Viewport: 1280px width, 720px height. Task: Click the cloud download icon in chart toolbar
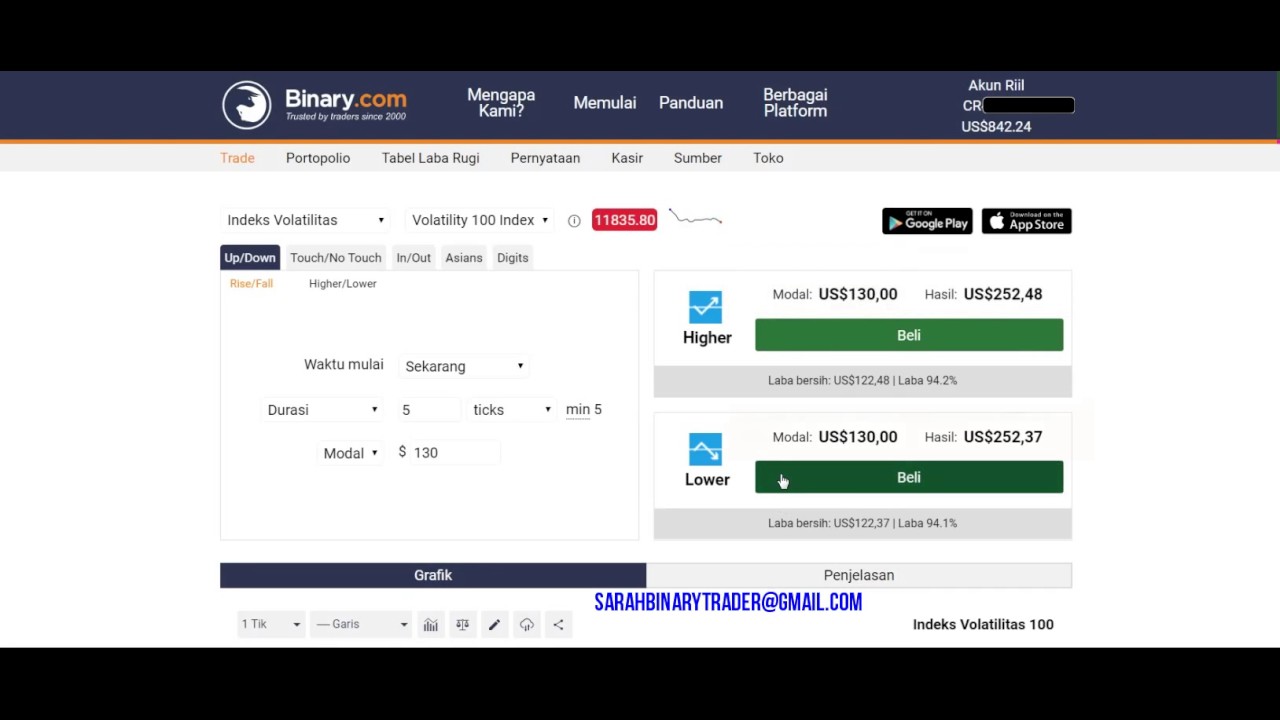526,625
